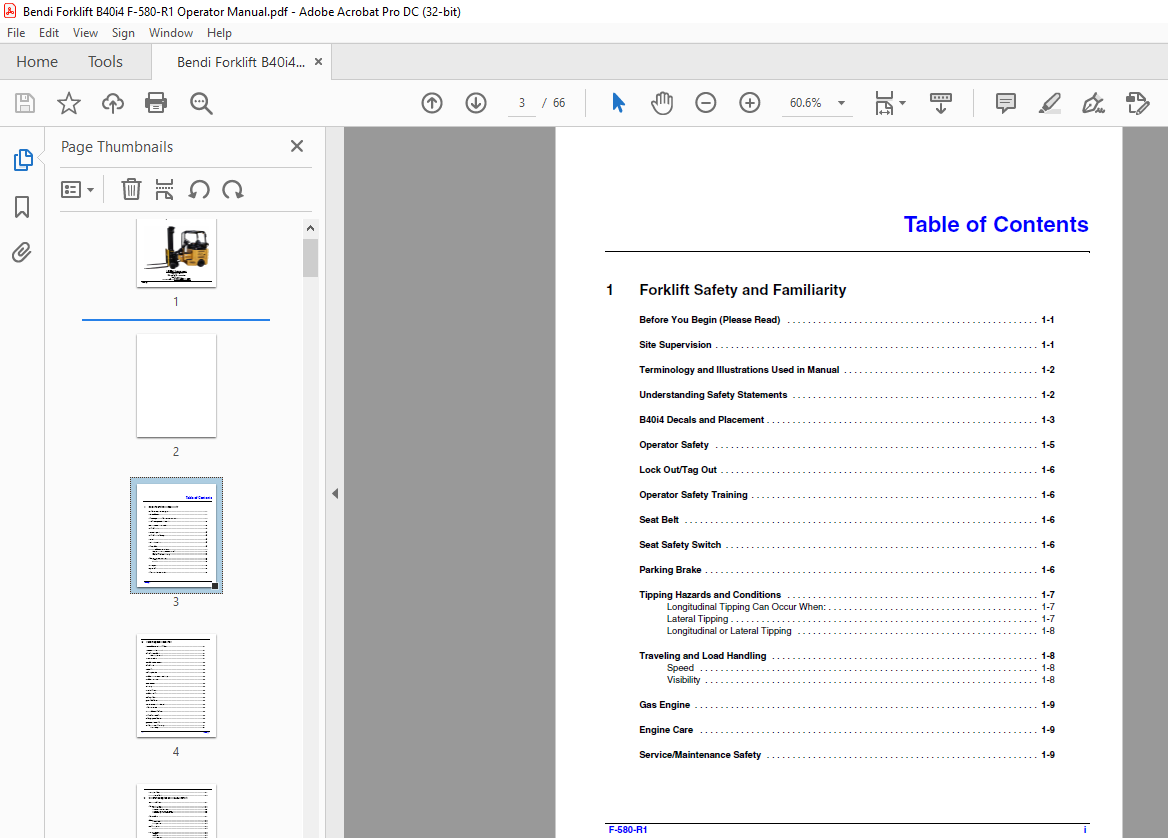Screen dimensions: 1168x838
Task: Click the insert page break thumbnails icon
Action: point(165,189)
